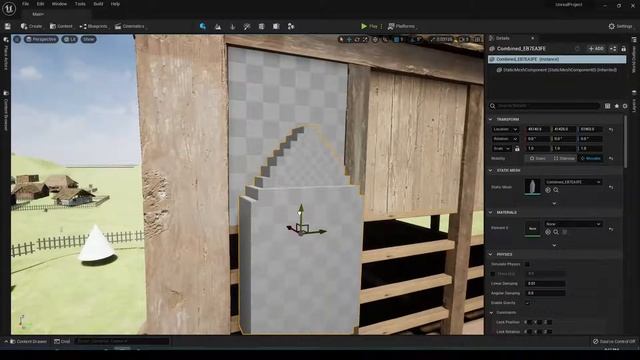Collapse the Constraints subsection
Viewport: 640px width, 360px height.
[x=491, y=313]
